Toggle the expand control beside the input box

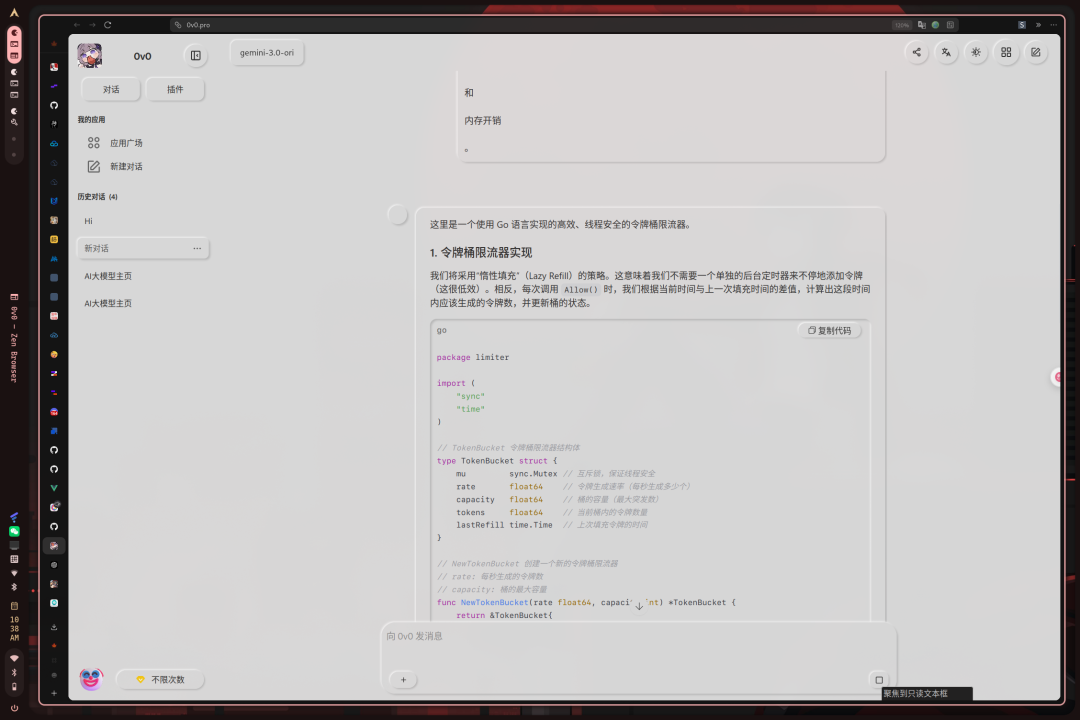878,679
